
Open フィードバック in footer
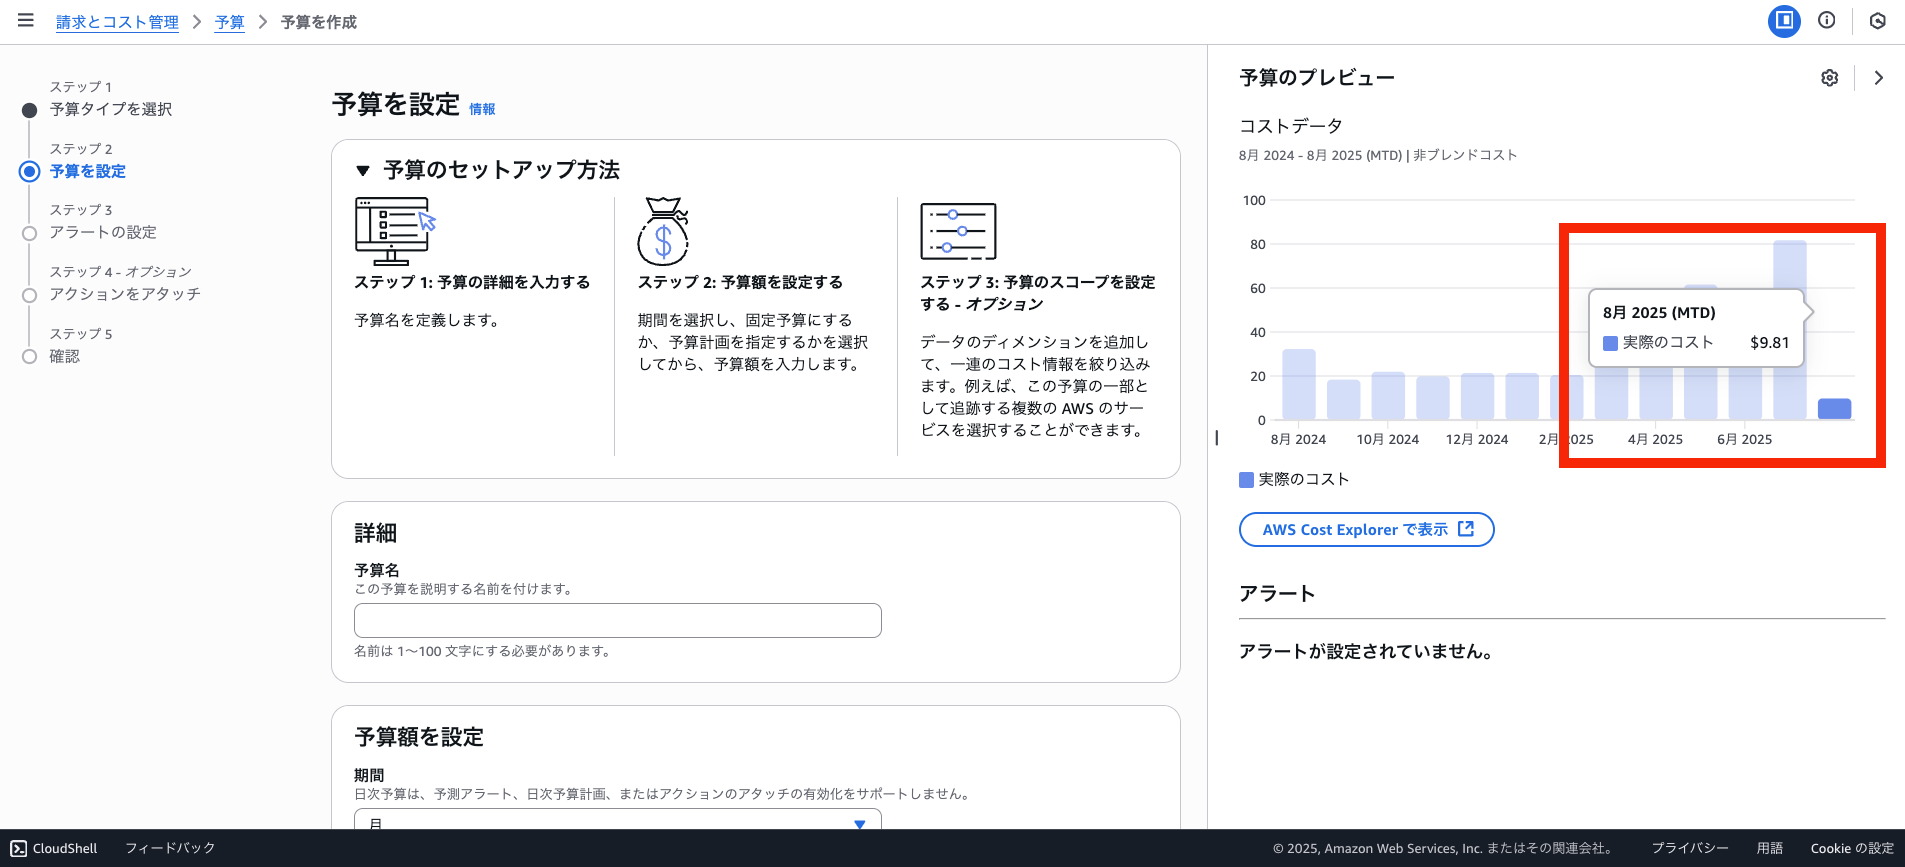click(170, 848)
